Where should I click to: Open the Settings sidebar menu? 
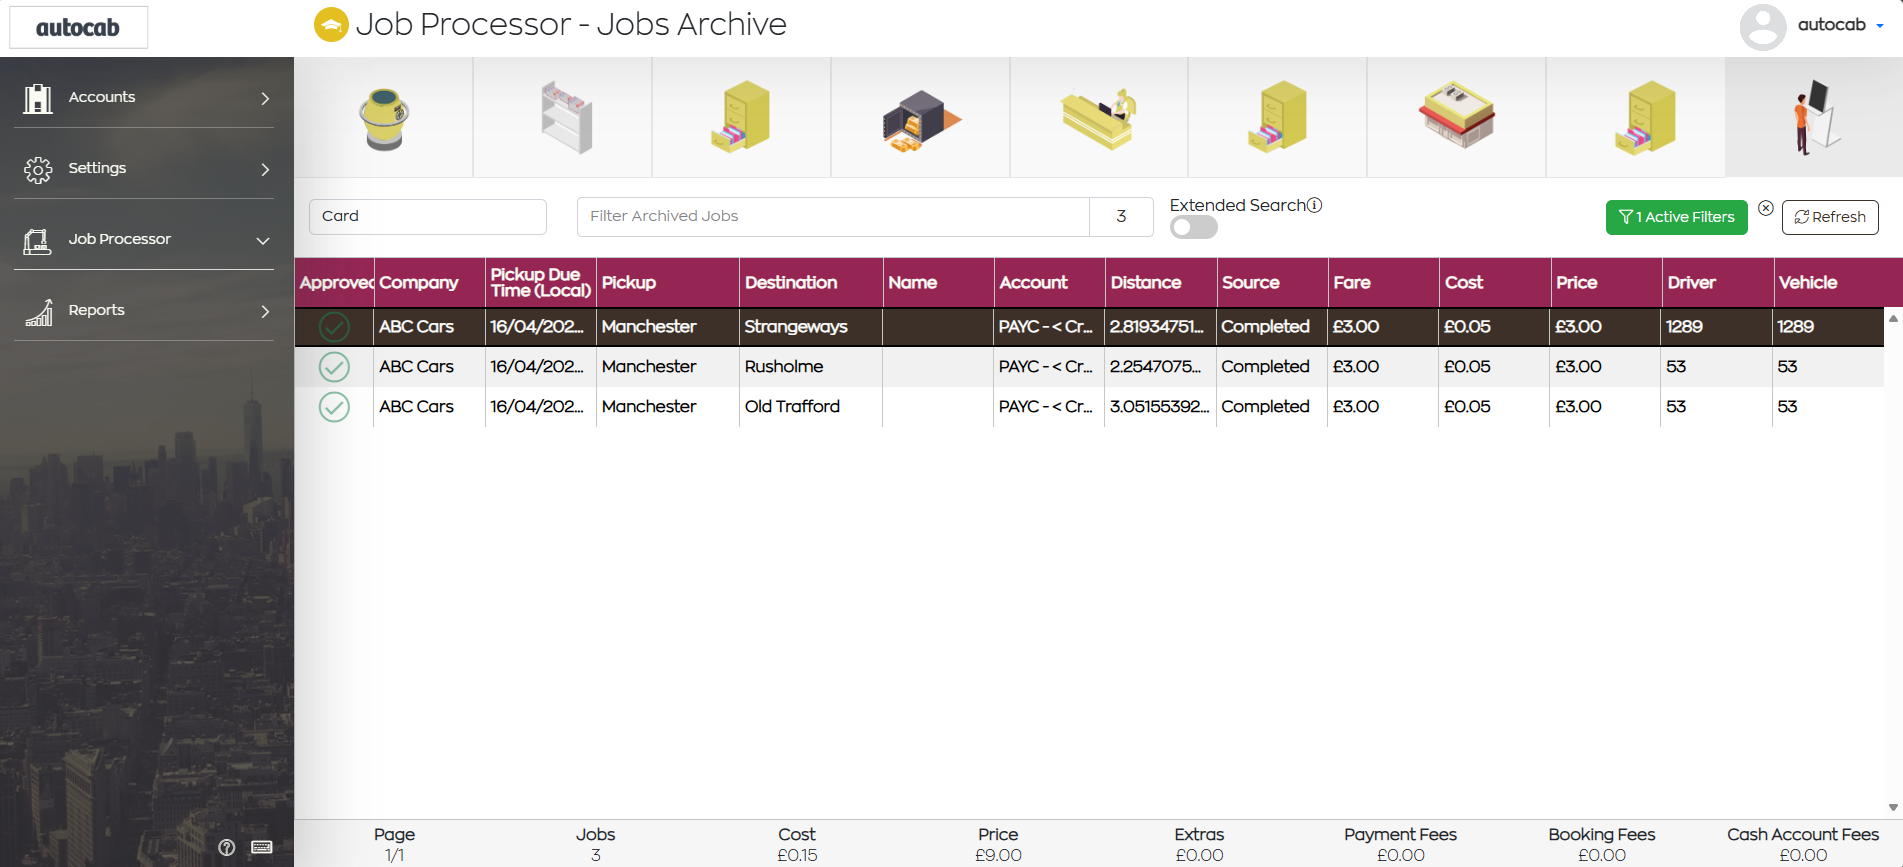pos(144,169)
